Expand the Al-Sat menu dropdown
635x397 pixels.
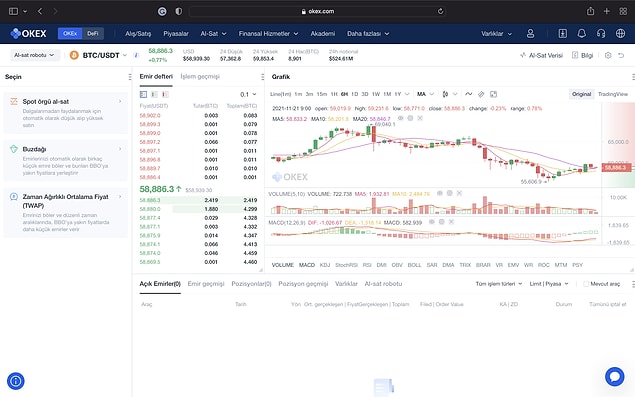pyautogui.click(x=213, y=34)
